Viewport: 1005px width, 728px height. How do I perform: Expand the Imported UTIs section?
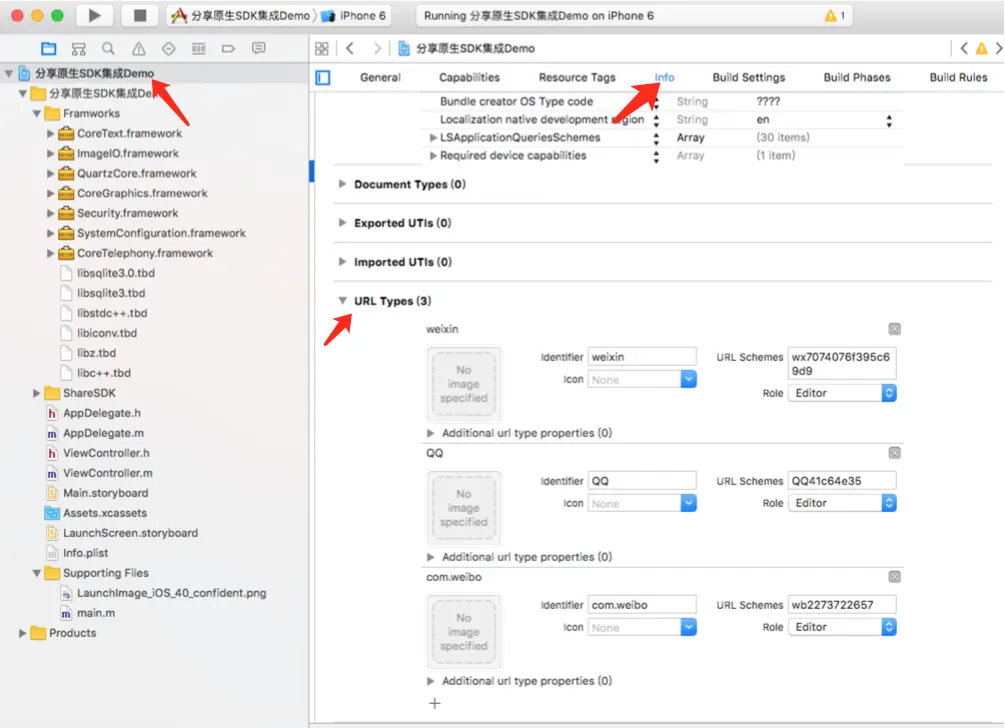point(342,261)
